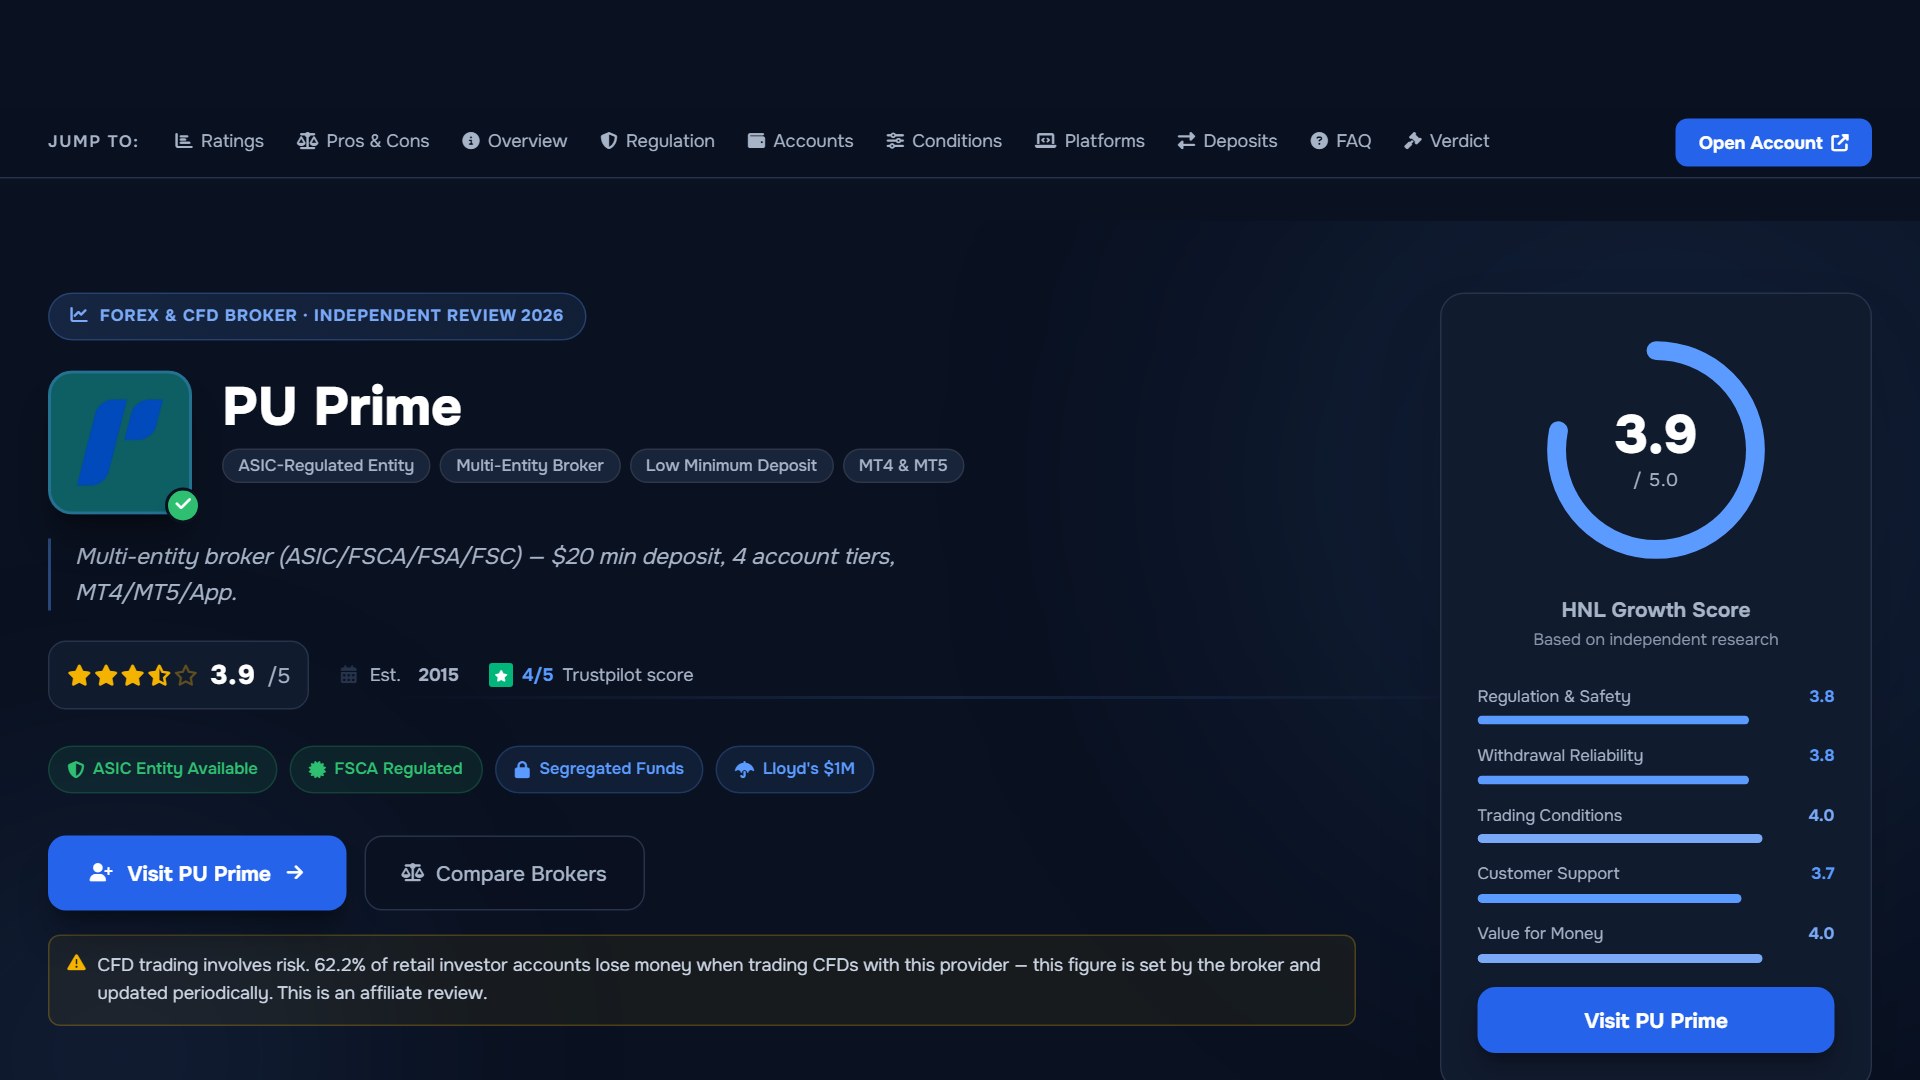Image resolution: width=1920 pixels, height=1080 pixels.
Task: Open the Overview nav link
Action: (x=514, y=141)
